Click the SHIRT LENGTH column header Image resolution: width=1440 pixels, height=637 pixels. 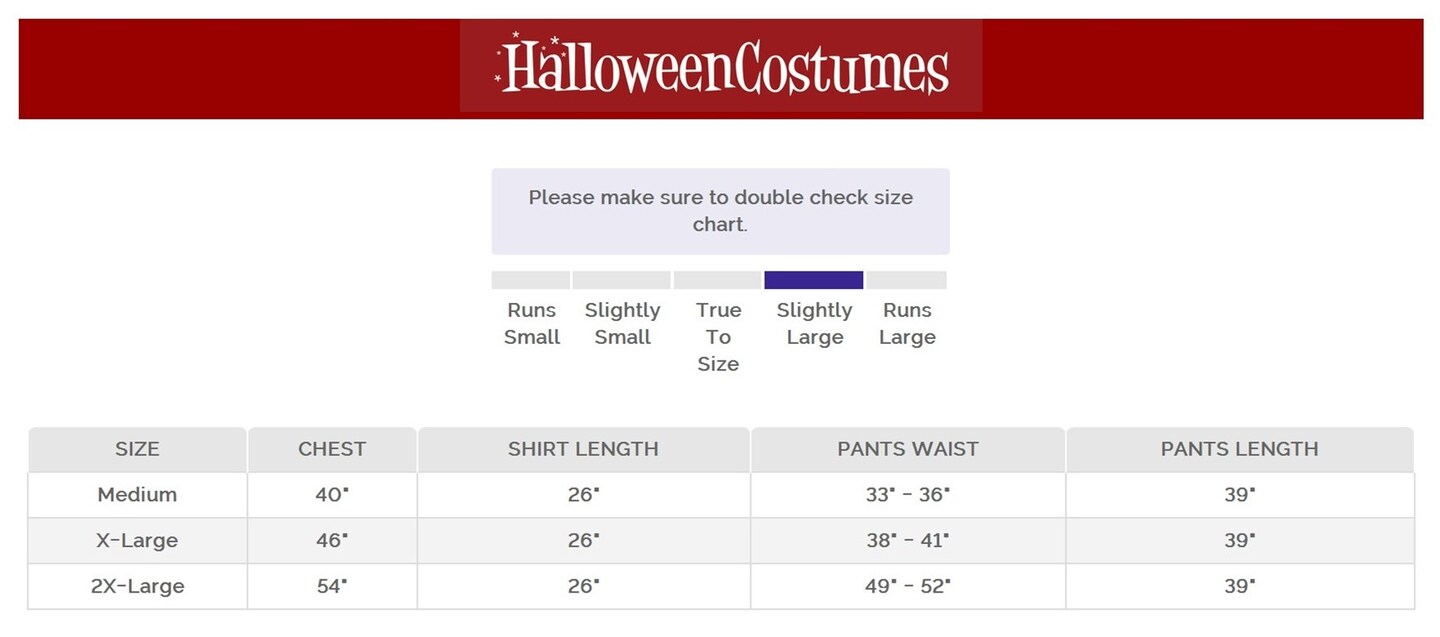583,449
